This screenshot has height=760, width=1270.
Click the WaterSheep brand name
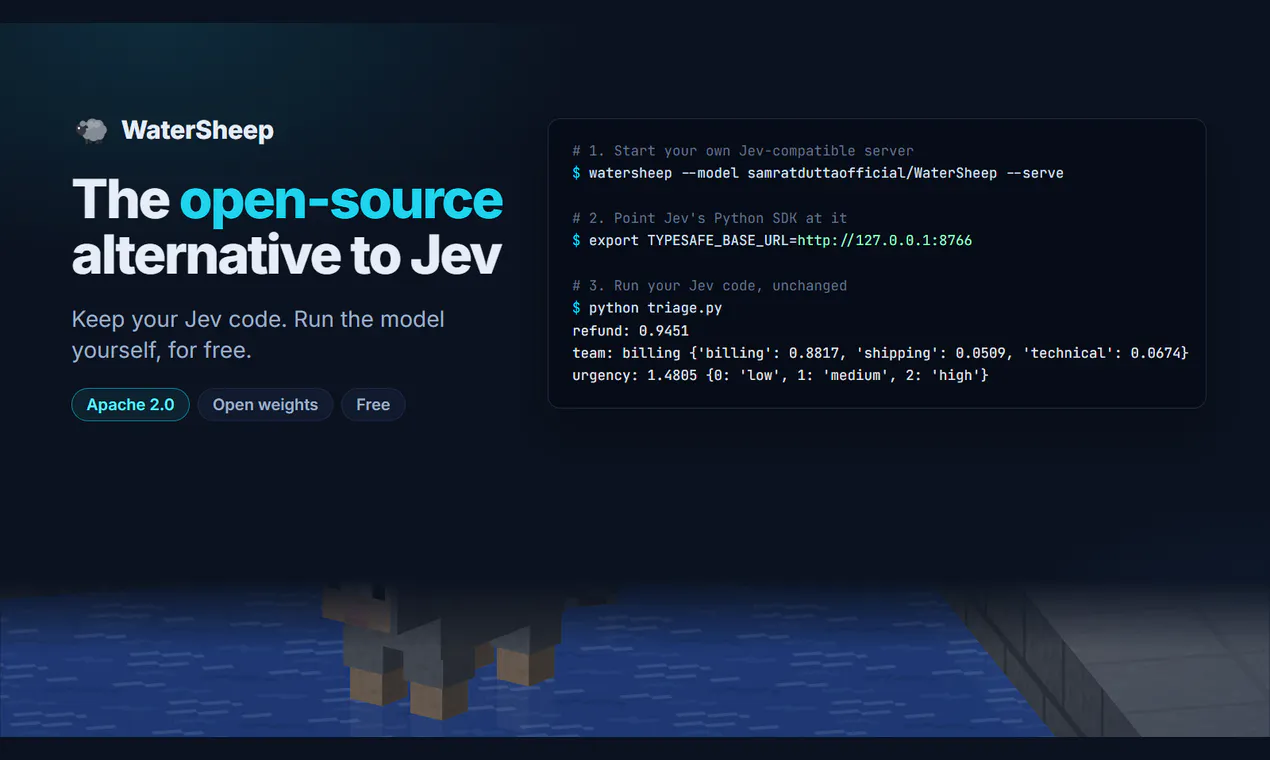click(x=197, y=130)
